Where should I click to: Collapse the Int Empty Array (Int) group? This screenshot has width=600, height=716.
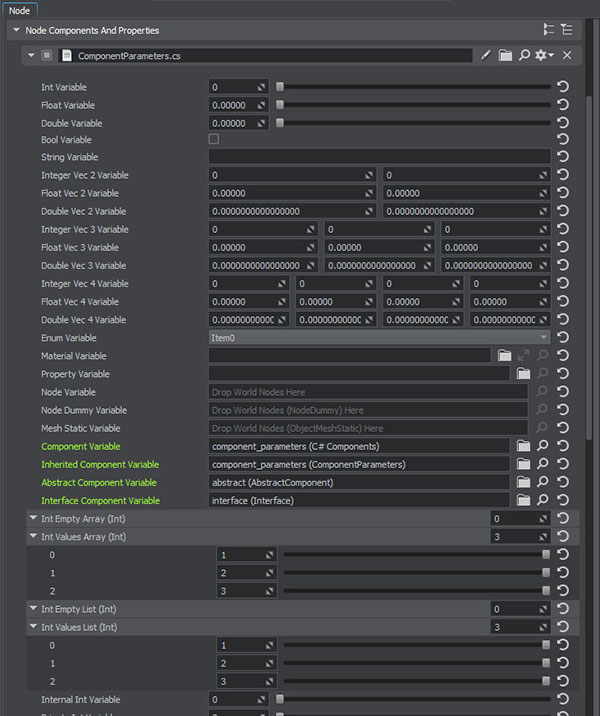click(x=33, y=518)
